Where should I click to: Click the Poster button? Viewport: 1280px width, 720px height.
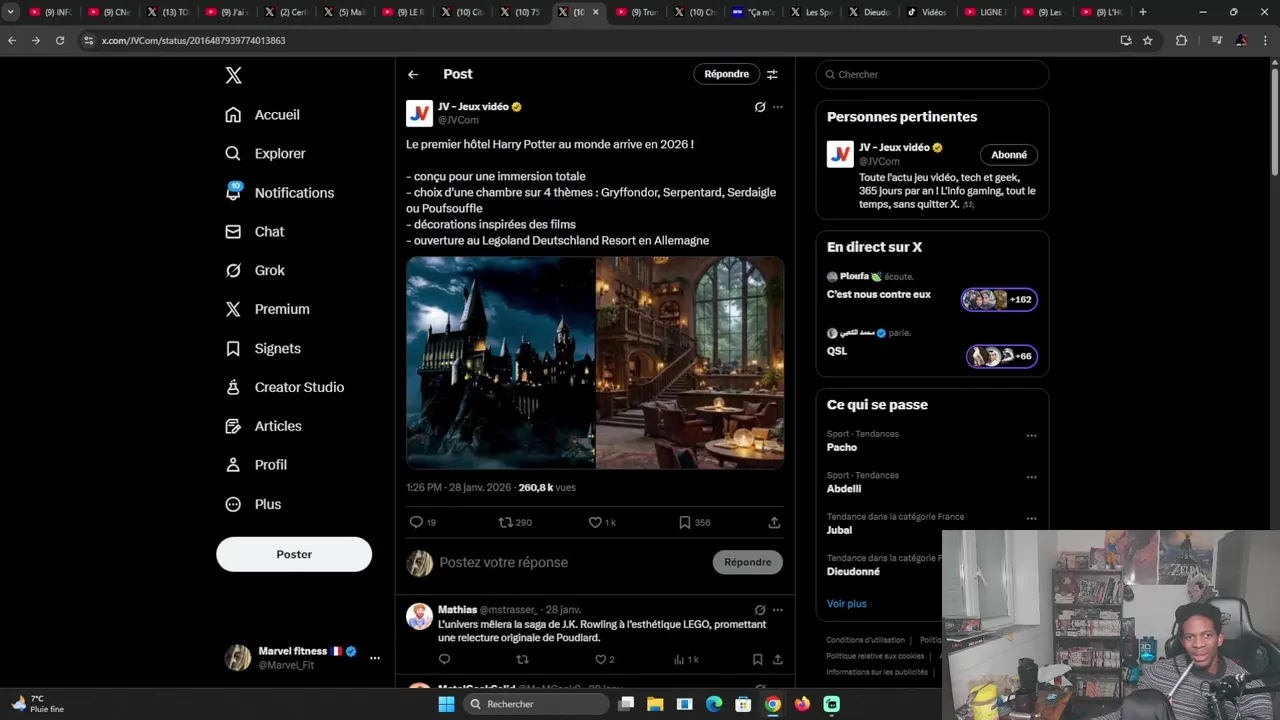[x=294, y=554]
